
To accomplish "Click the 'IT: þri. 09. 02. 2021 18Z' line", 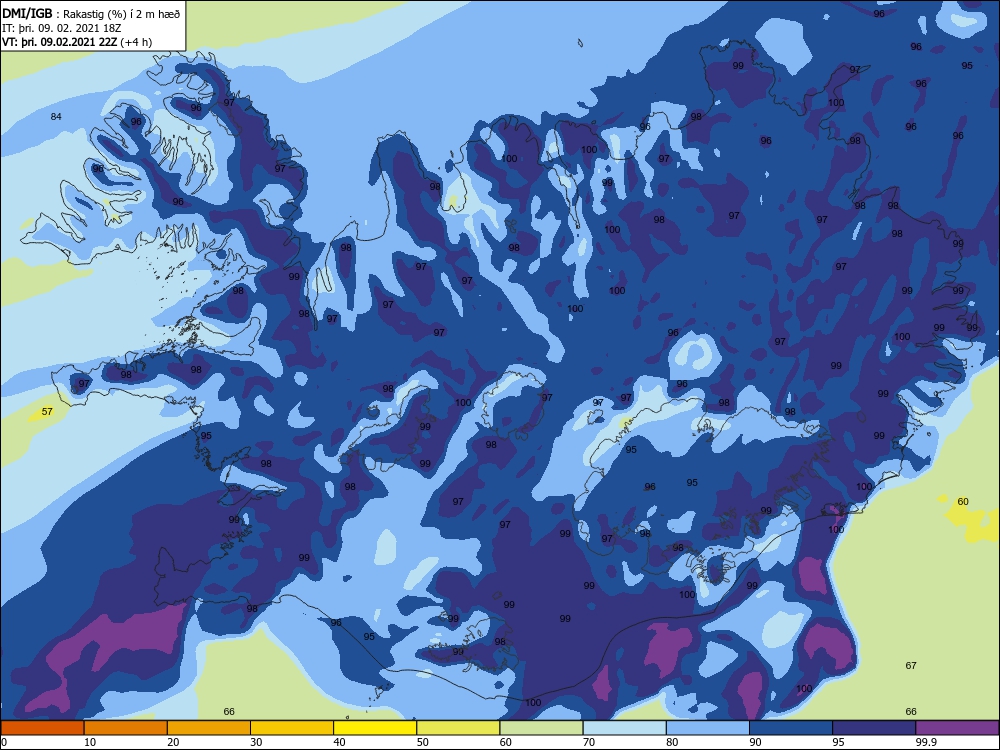I will click(62, 28).
